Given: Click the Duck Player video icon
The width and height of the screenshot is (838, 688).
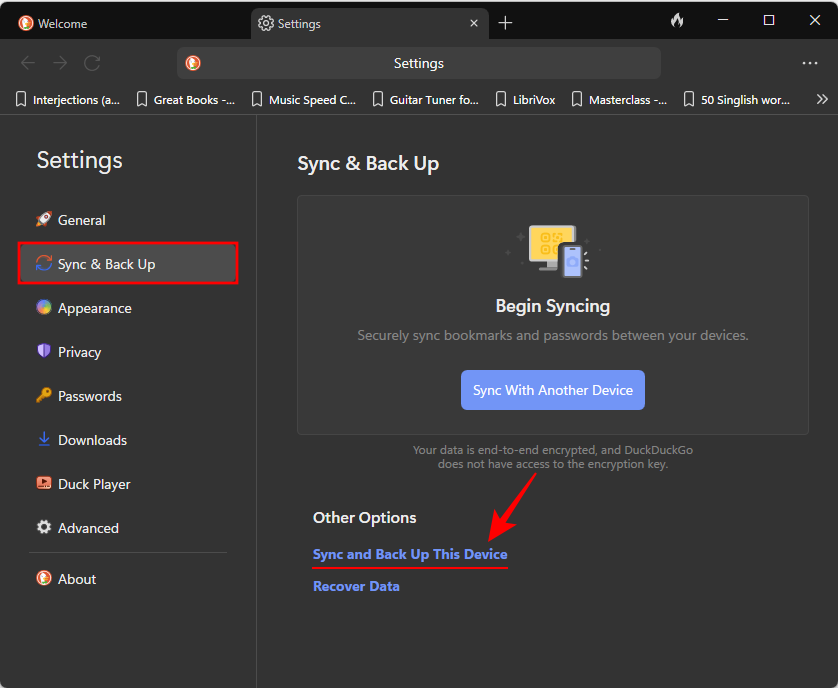Looking at the screenshot, I should (x=44, y=483).
